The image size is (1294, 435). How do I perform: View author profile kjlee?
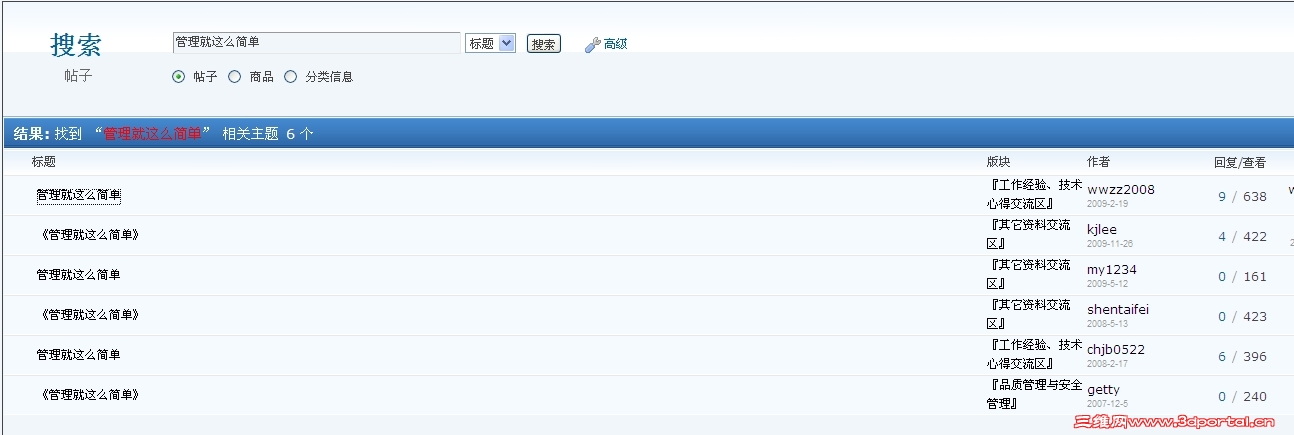click(x=1102, y=230)
